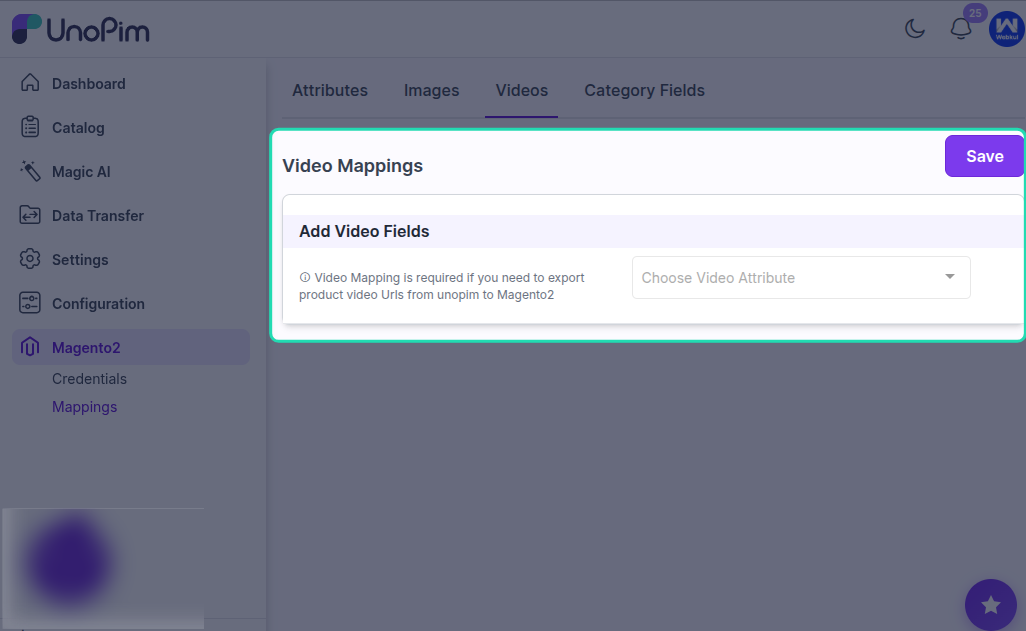Click the Add Video Fields heading

(364, 231)
